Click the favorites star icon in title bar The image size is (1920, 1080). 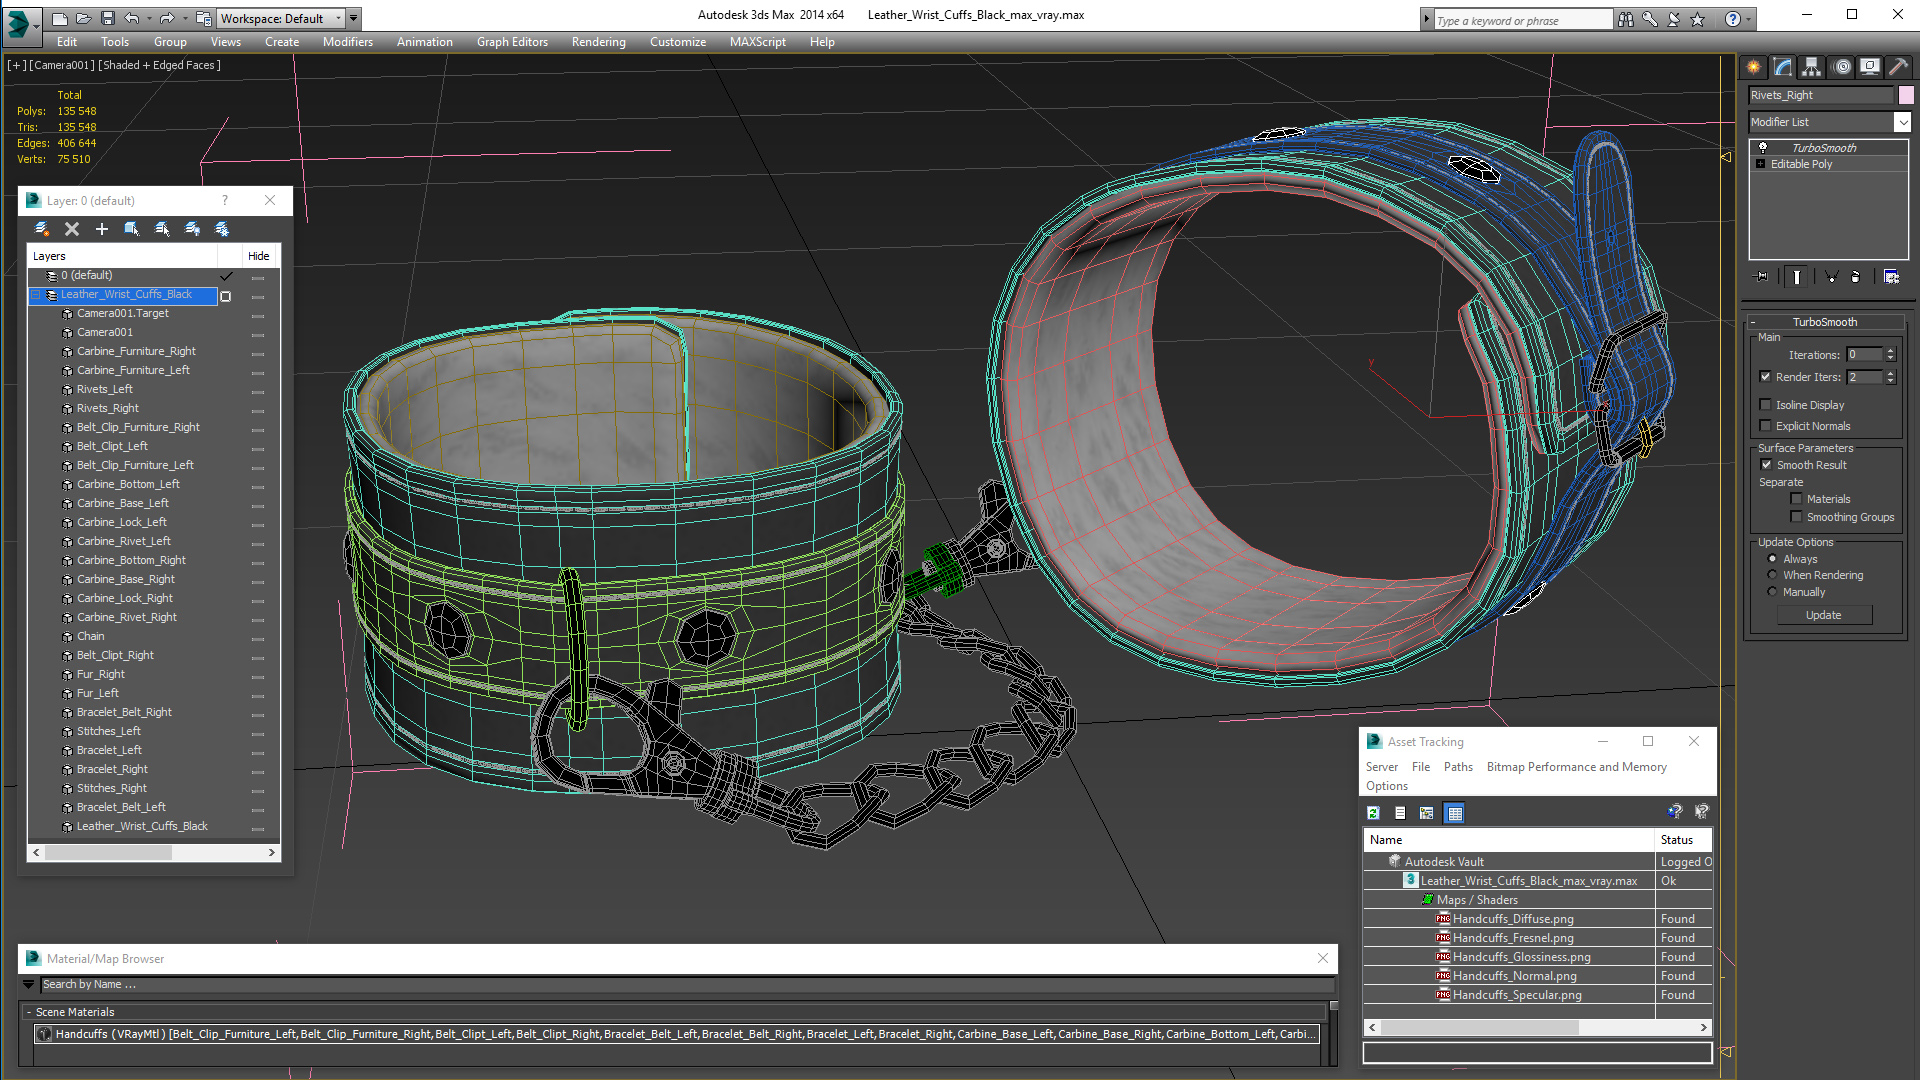1697,19
